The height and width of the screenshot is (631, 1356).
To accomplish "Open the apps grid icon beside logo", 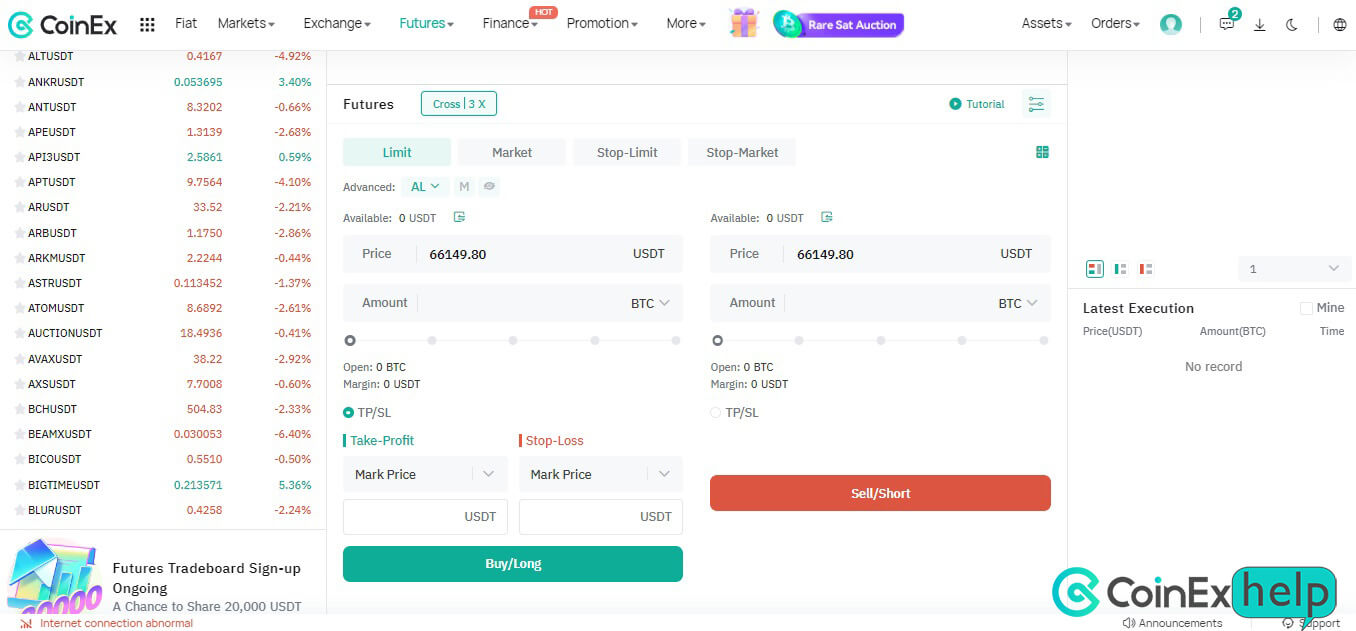I will 147,24.
